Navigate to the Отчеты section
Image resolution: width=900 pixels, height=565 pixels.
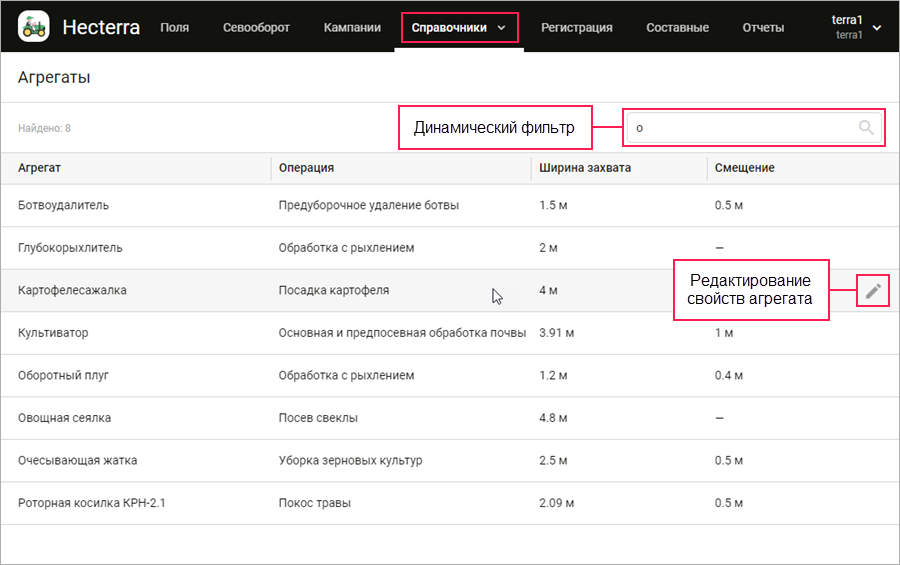pos(763,27)
